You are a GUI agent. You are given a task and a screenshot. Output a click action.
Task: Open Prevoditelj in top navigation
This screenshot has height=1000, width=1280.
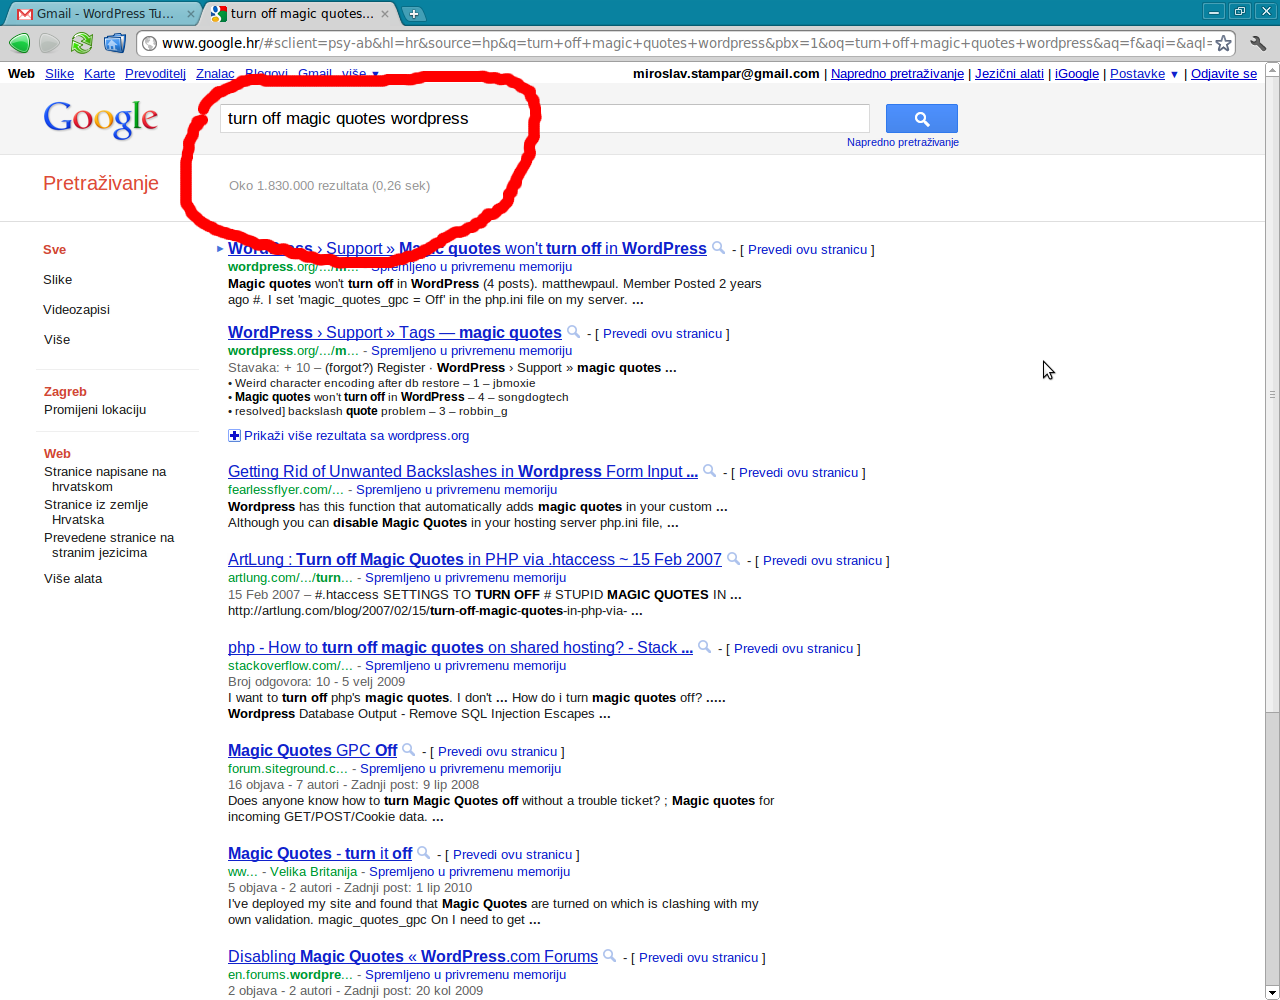[x=155, y=74]
